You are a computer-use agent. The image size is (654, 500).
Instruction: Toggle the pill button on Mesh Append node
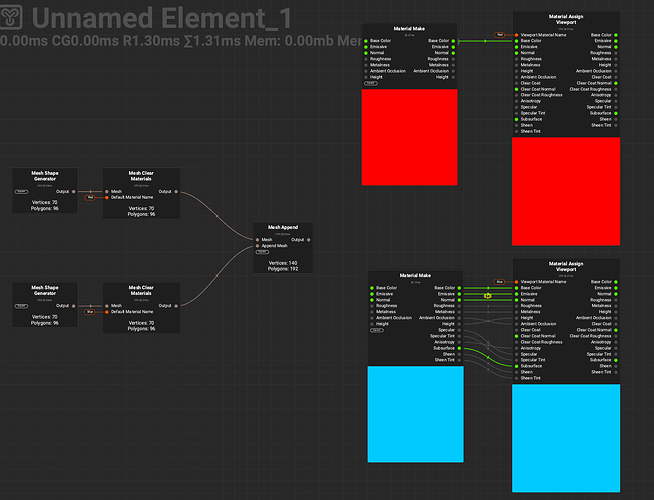click(x=263, y=252)
